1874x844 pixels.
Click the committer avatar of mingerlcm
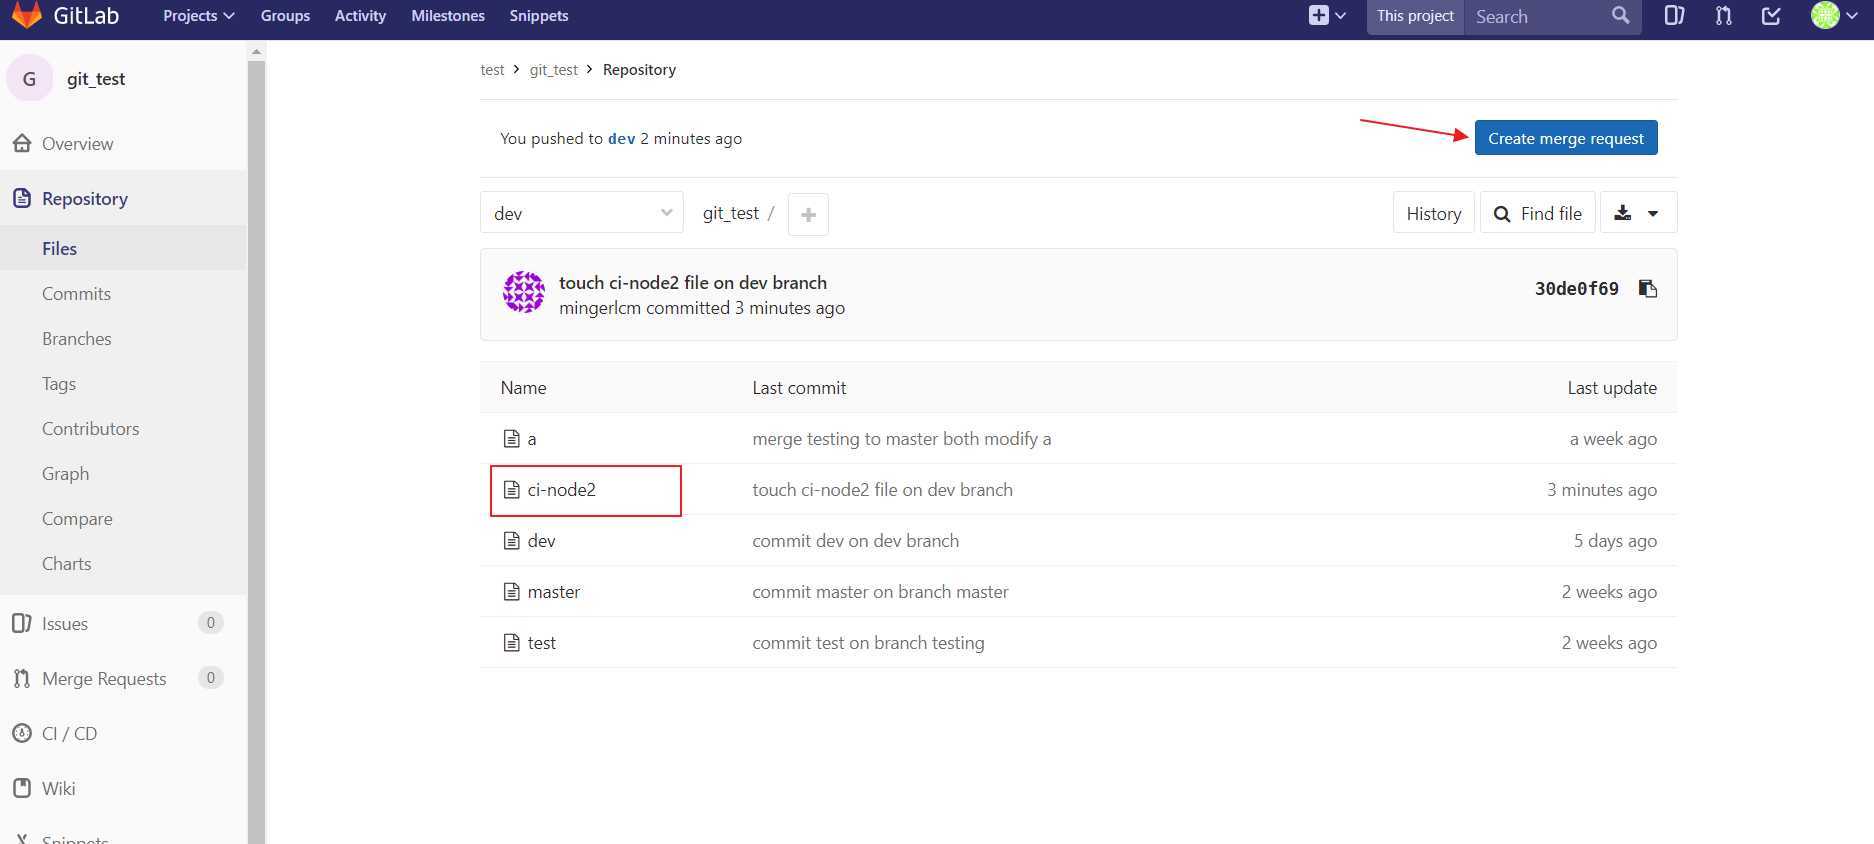pyautogui.click(x=523, y=292)
